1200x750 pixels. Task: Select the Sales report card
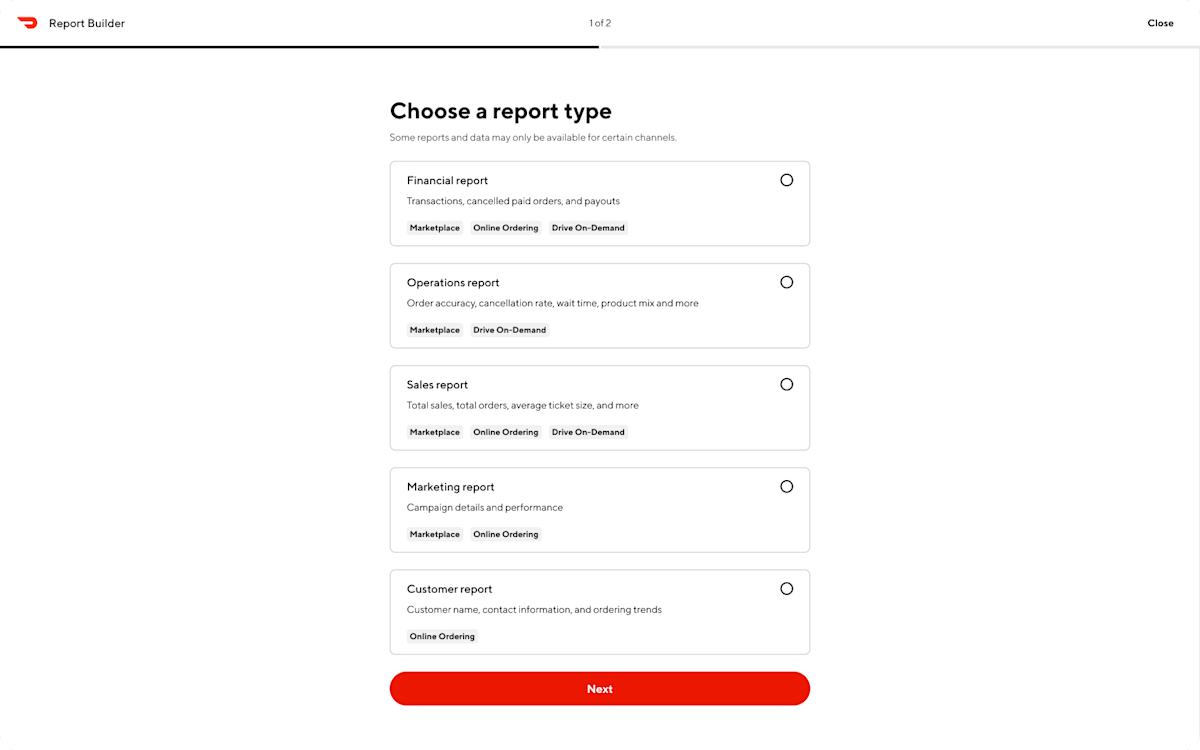point(599,407)
